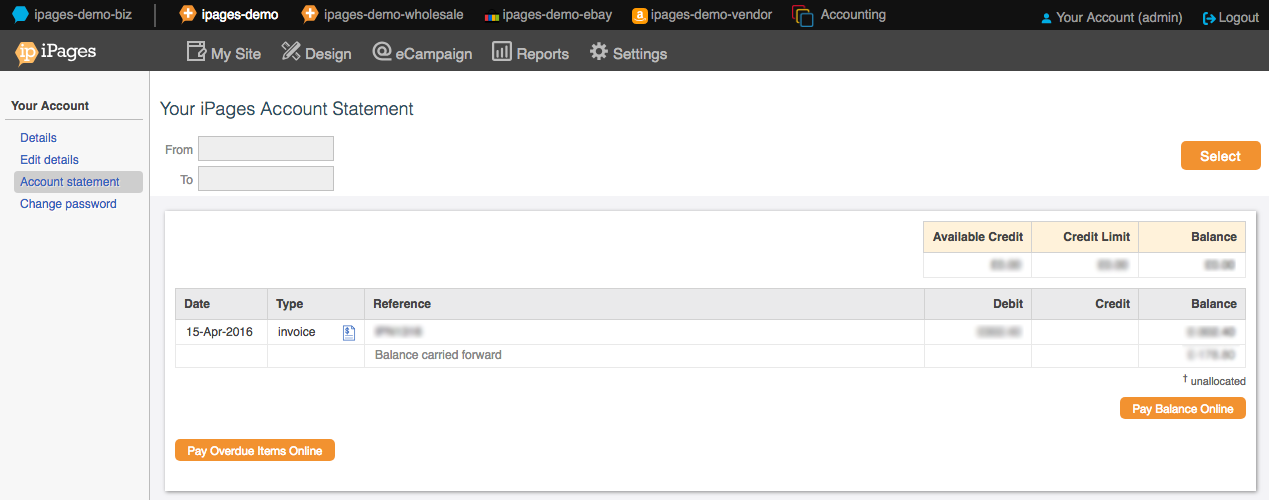This screenshot has height=500, width=1269.
Task: Click the Date column header
Action: click(x=221, y=304)
